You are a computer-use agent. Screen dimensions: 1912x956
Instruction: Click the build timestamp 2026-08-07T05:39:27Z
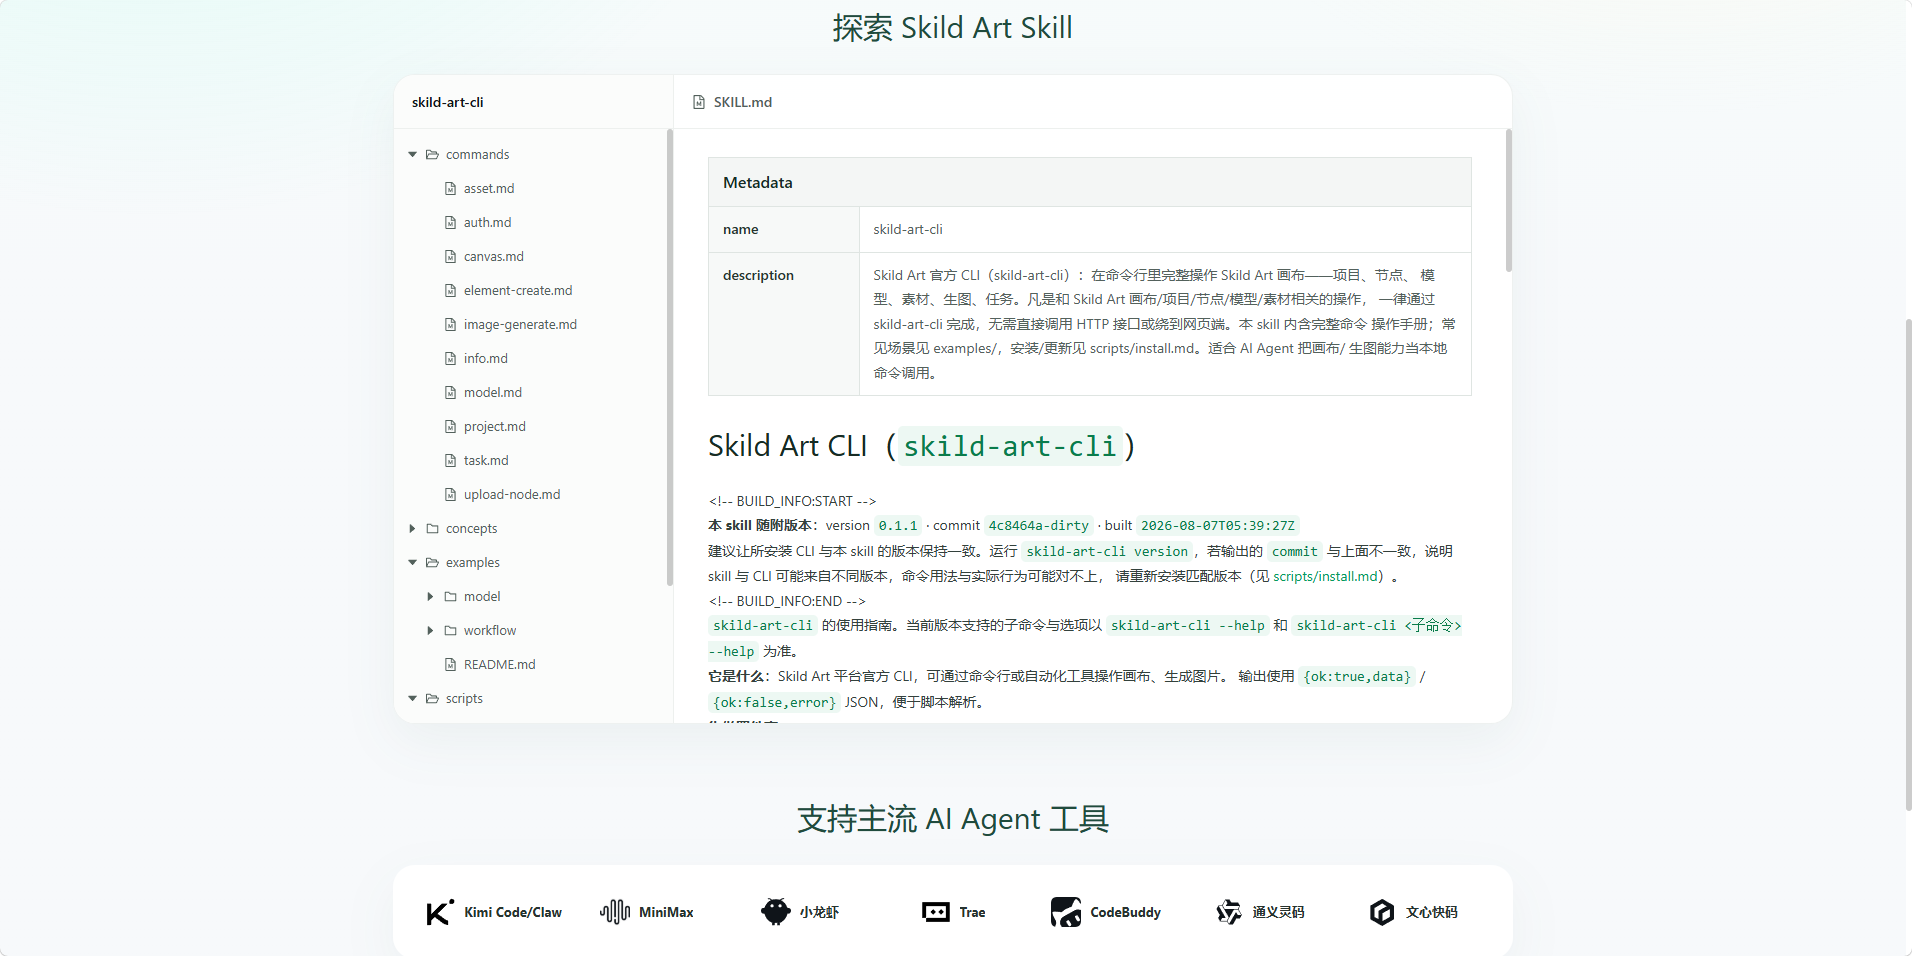(x=1218, y=526)
